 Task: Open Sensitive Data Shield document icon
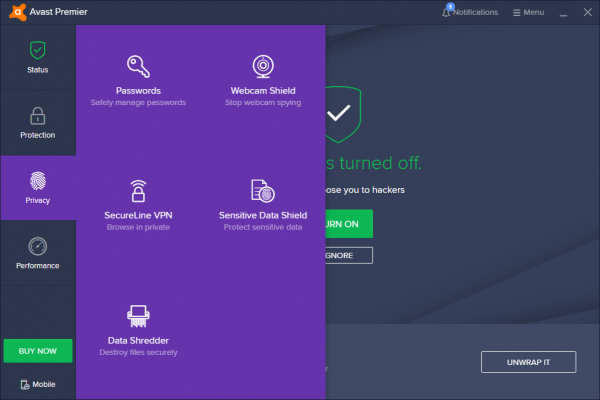pos(262,190)
